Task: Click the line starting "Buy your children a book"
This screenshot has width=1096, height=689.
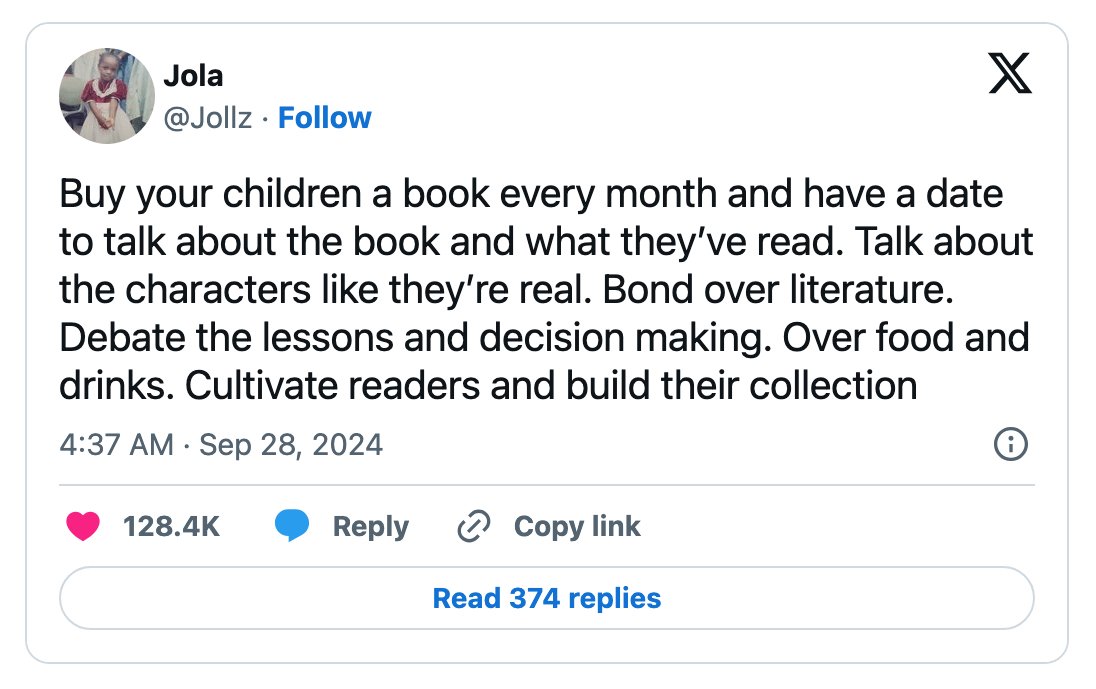Action: point(531,194)
